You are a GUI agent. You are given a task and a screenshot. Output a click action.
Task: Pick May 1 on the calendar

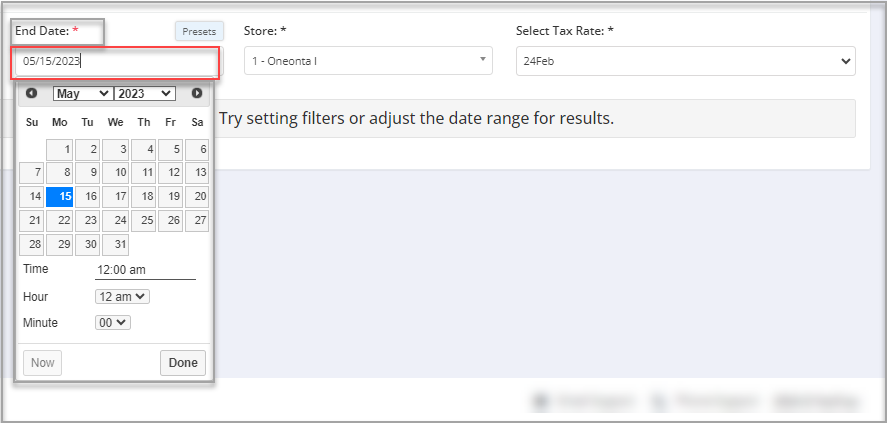(x=60, y=149)
